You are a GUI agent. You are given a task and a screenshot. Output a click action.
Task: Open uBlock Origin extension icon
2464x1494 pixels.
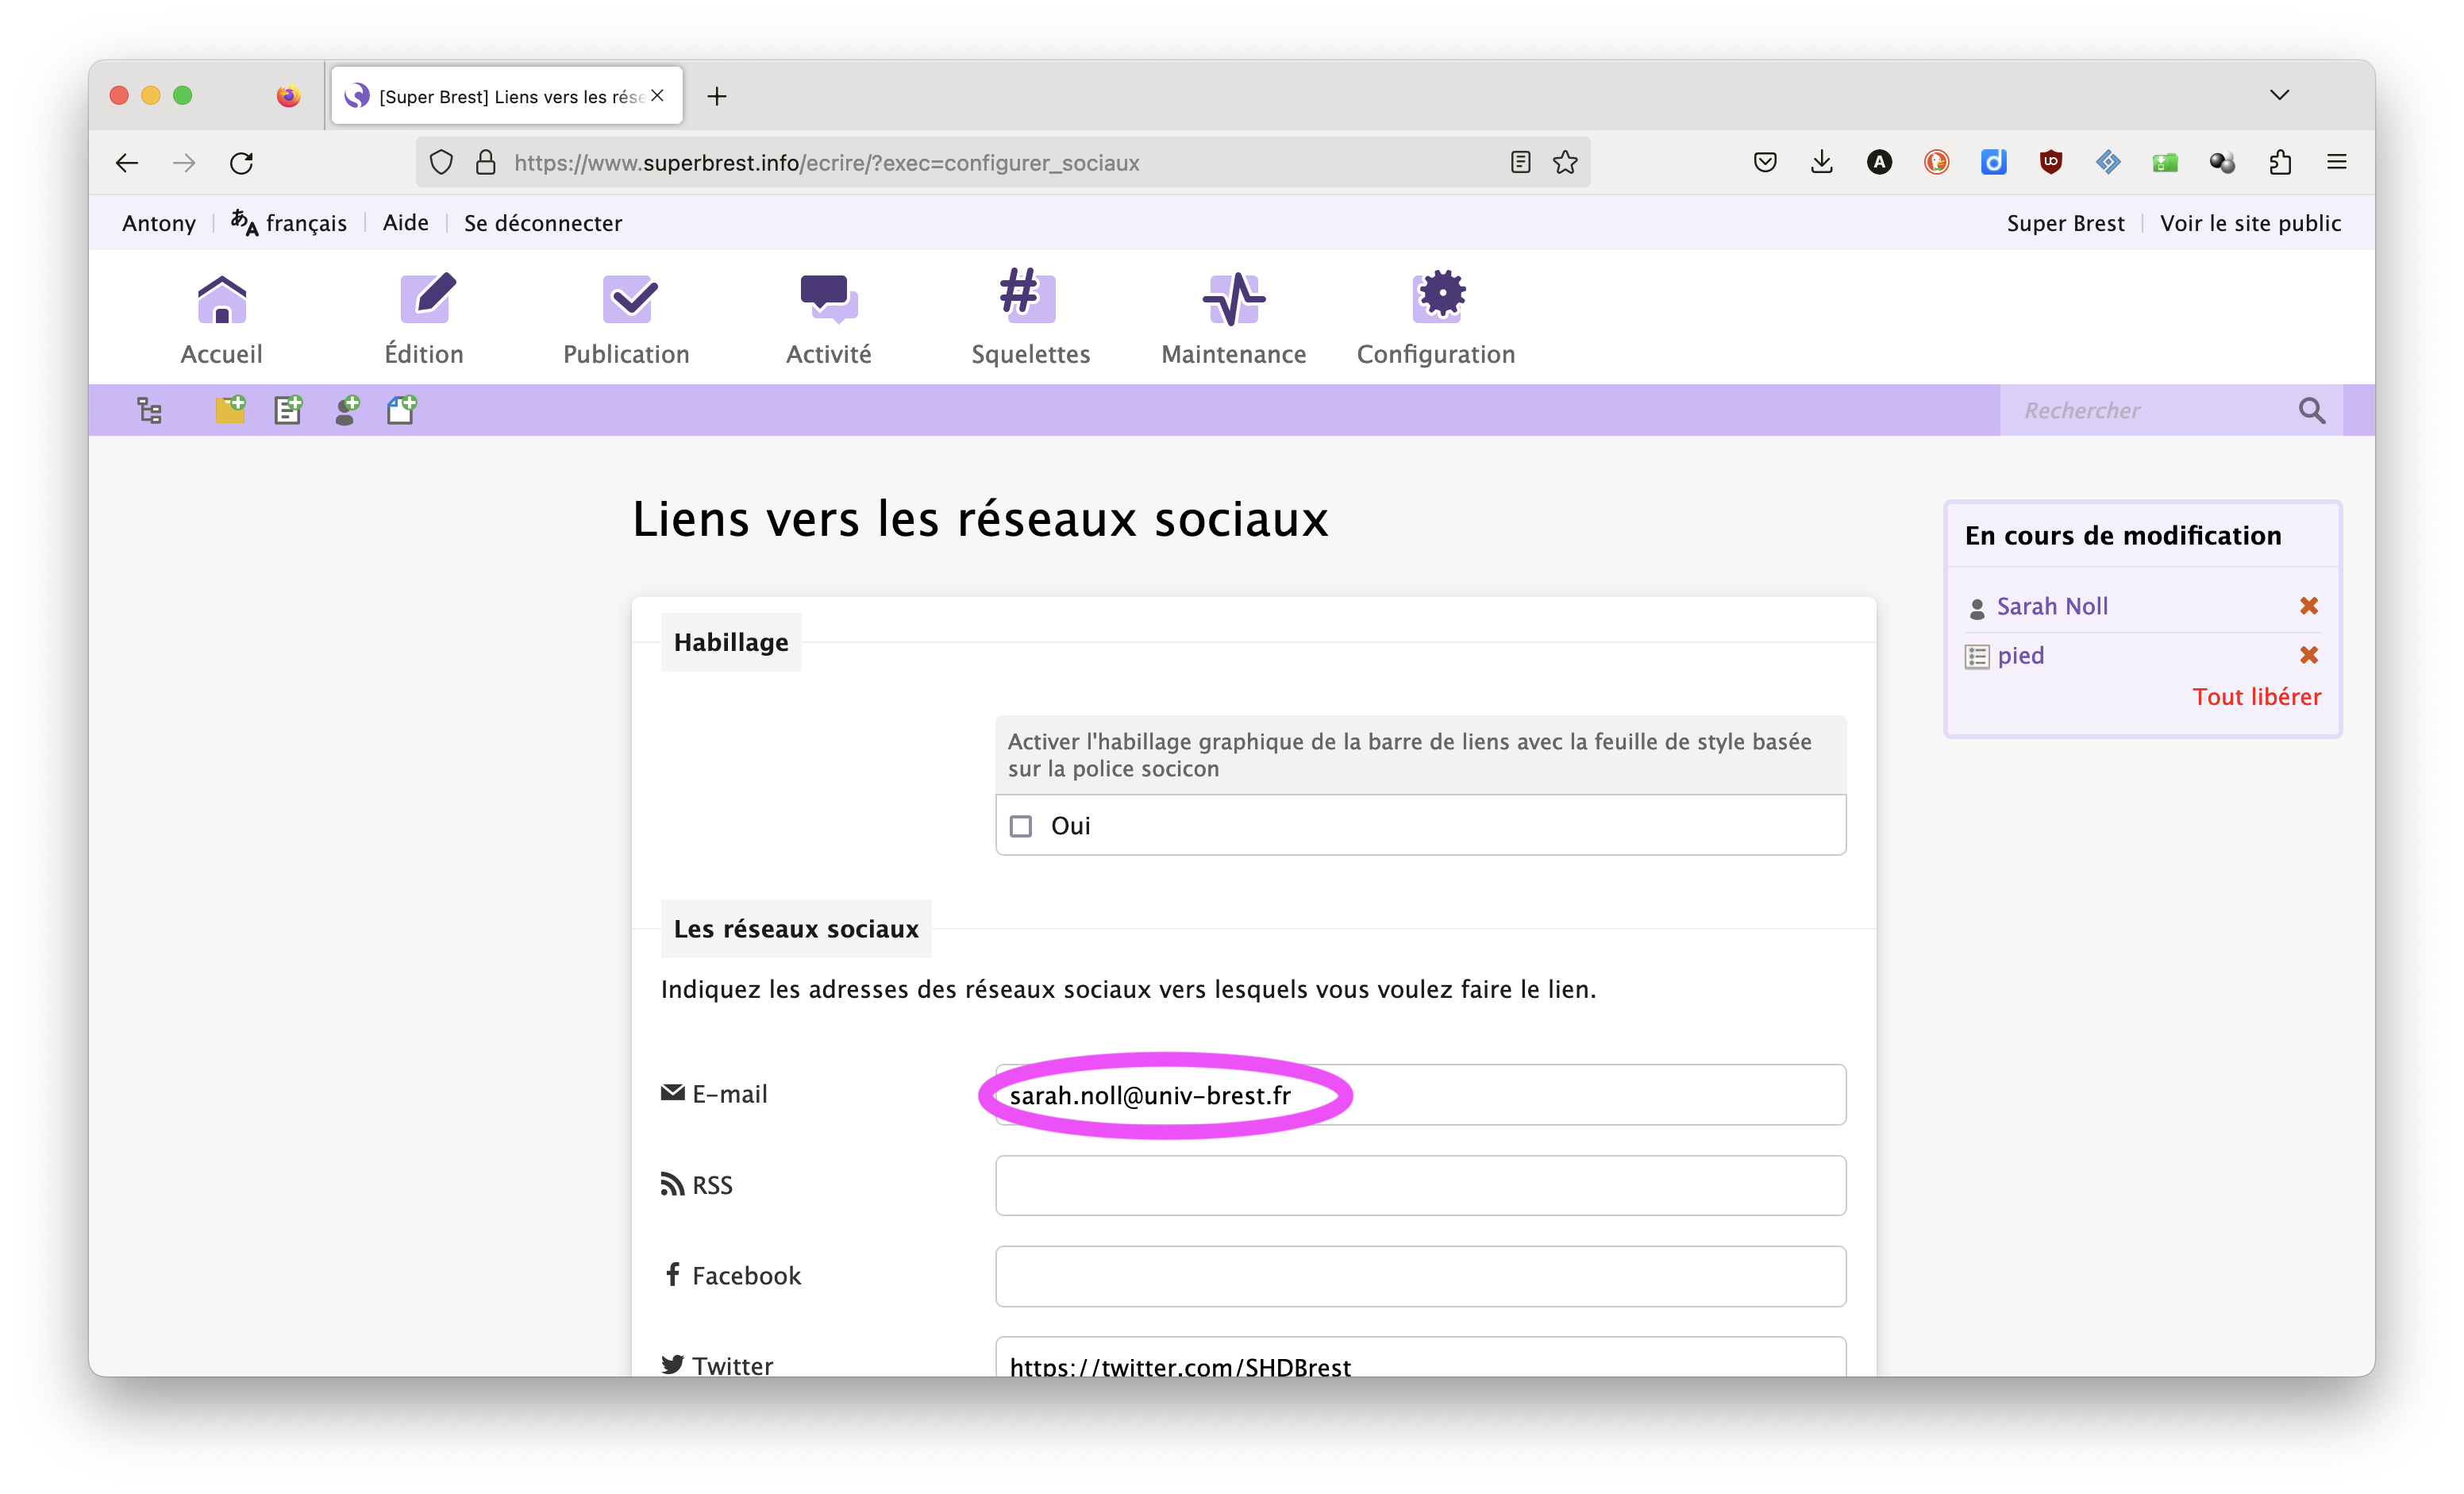click(x=2050, y=162)
